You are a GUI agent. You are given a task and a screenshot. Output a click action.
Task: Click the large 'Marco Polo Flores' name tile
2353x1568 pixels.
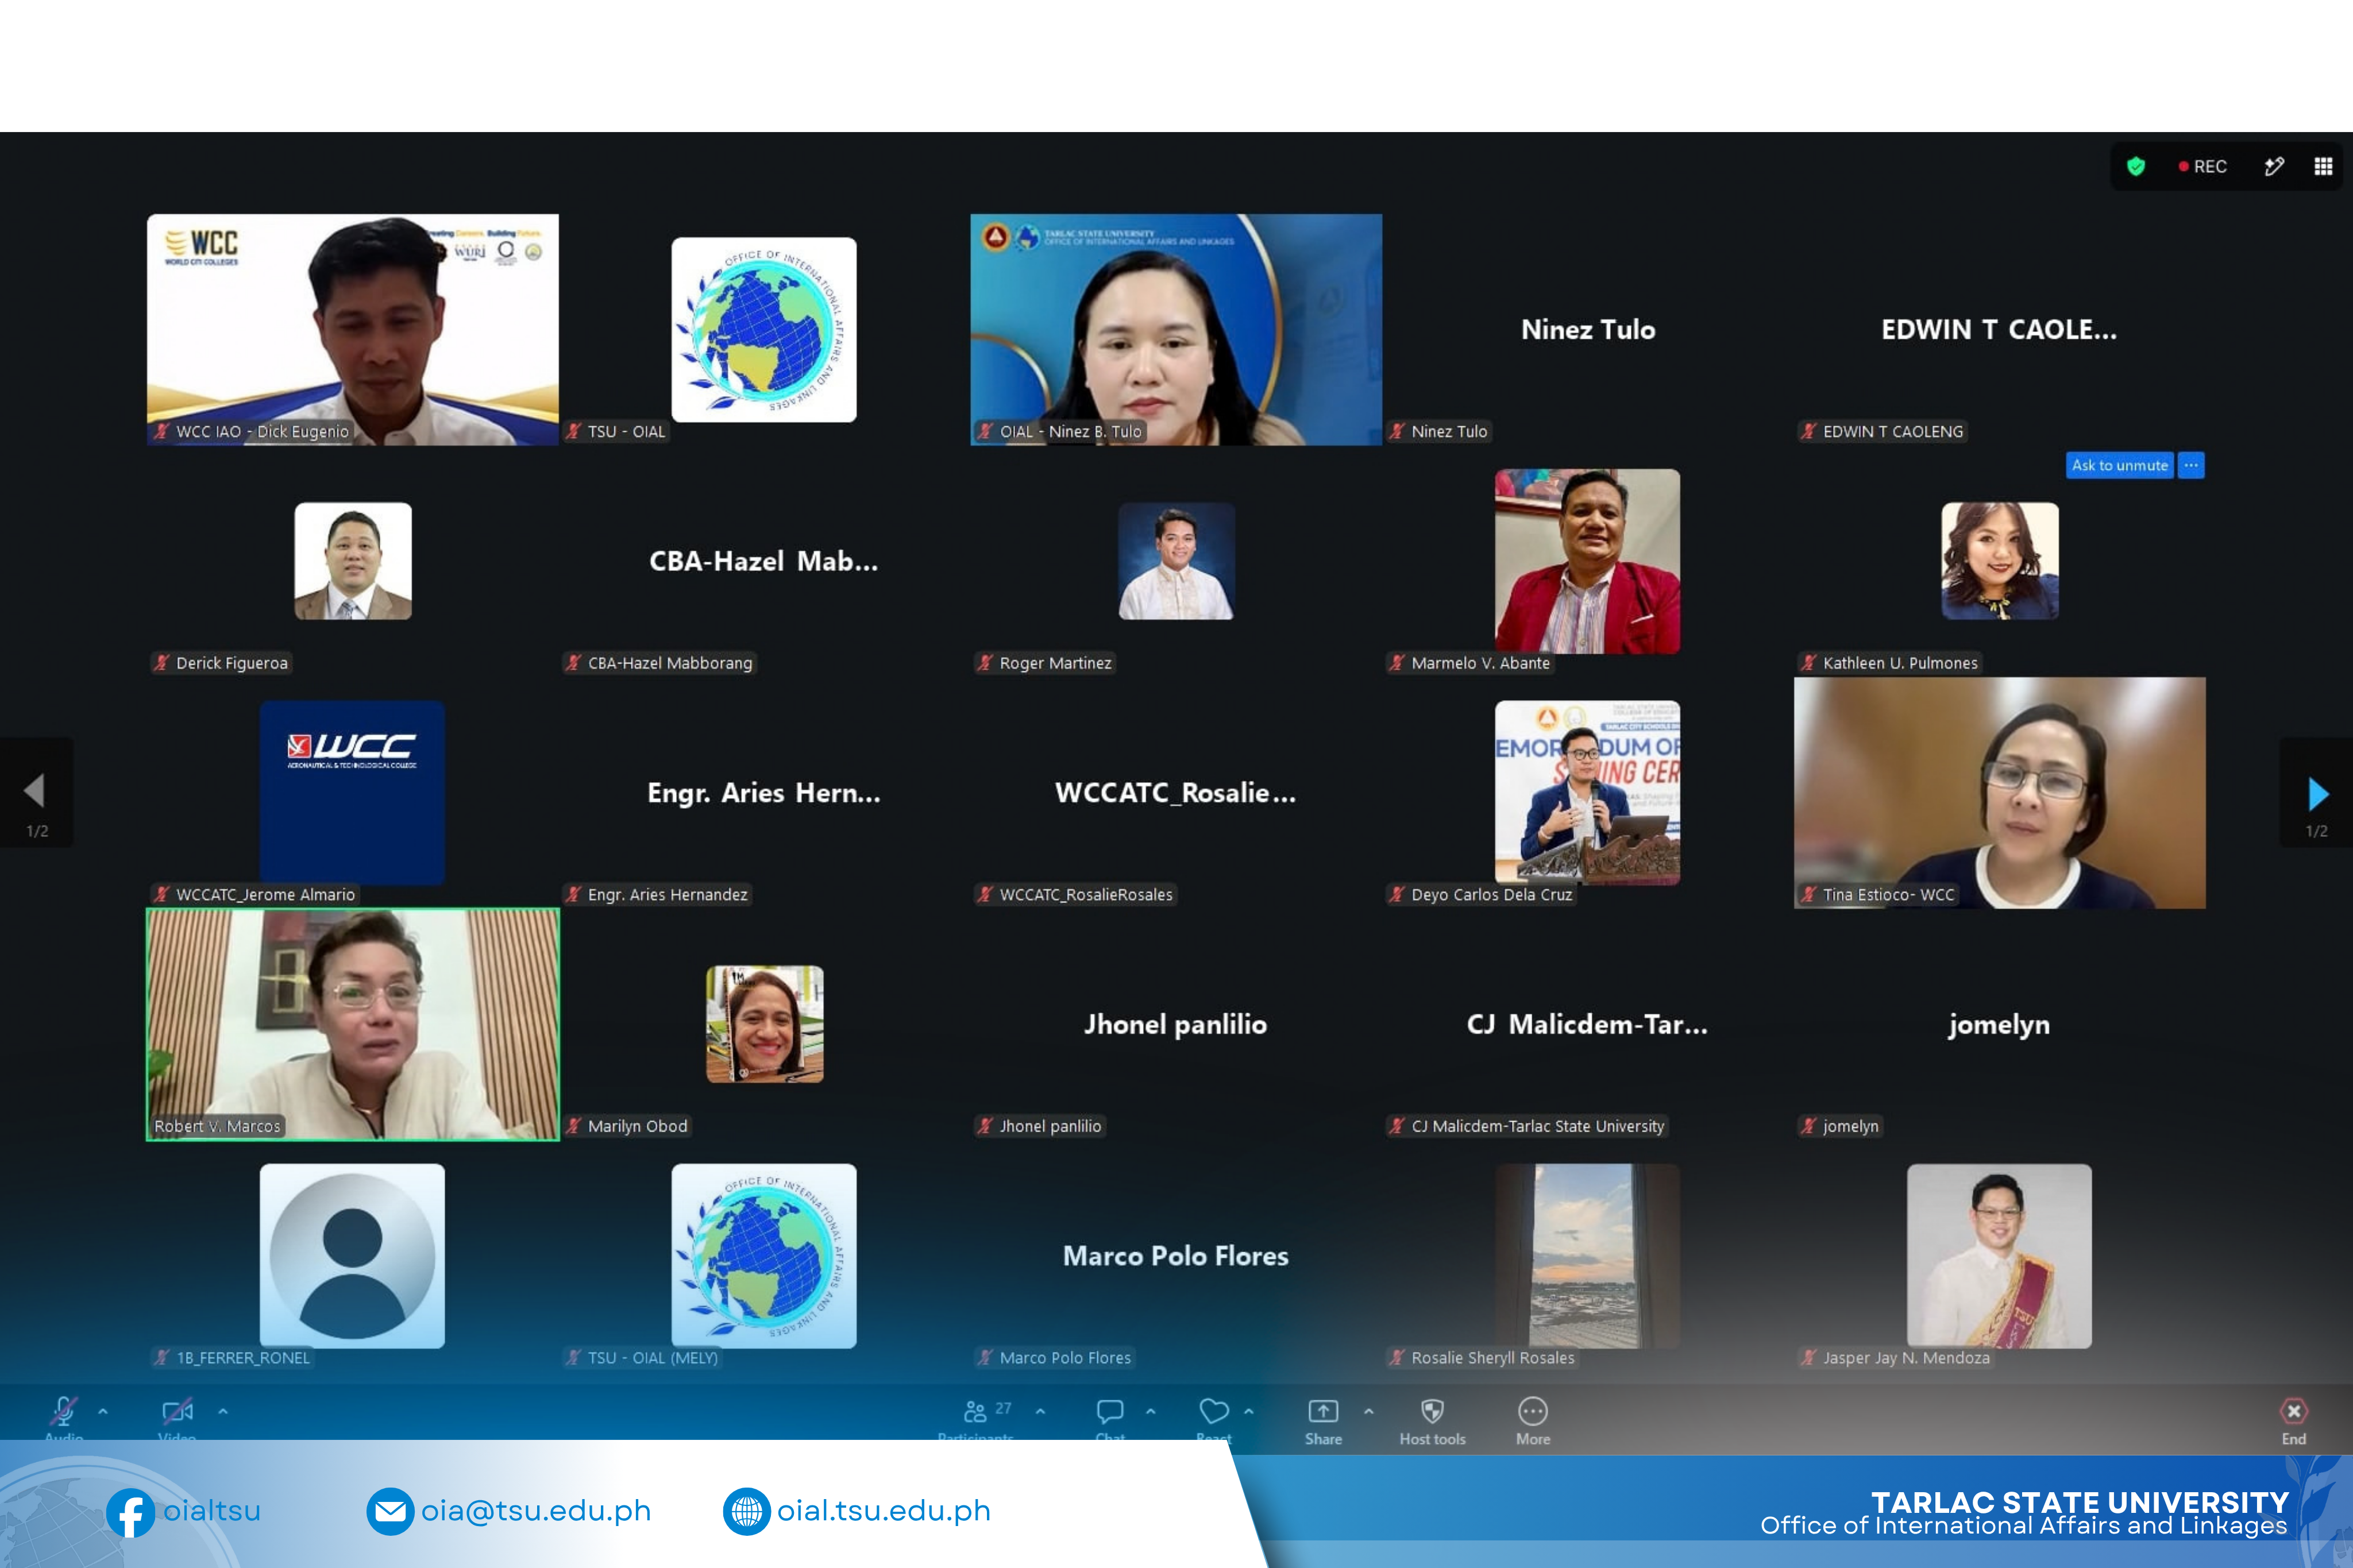1176,1255
